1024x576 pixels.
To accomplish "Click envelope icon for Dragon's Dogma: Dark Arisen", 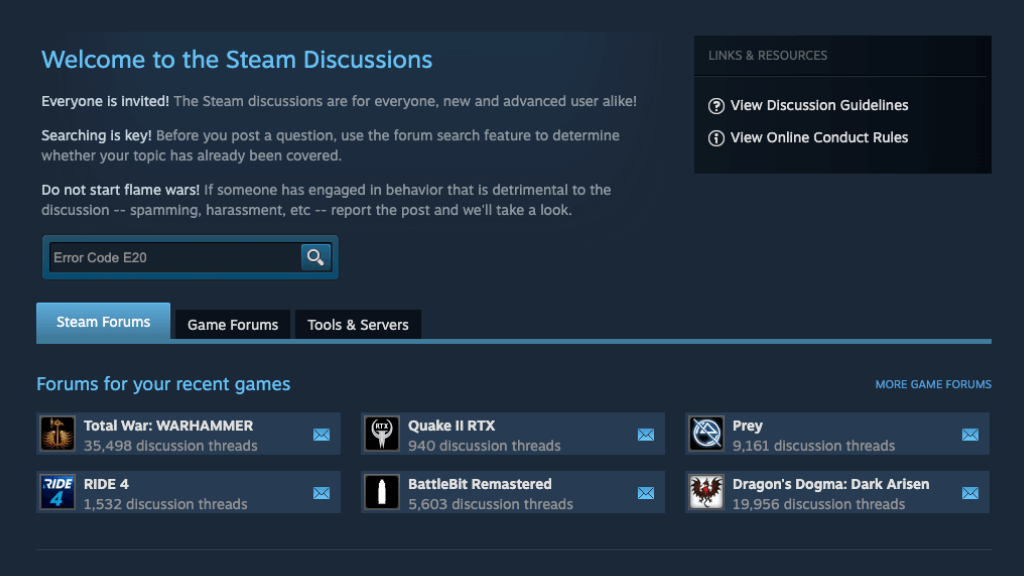I will pyautogui.click(x=970, y=493).
